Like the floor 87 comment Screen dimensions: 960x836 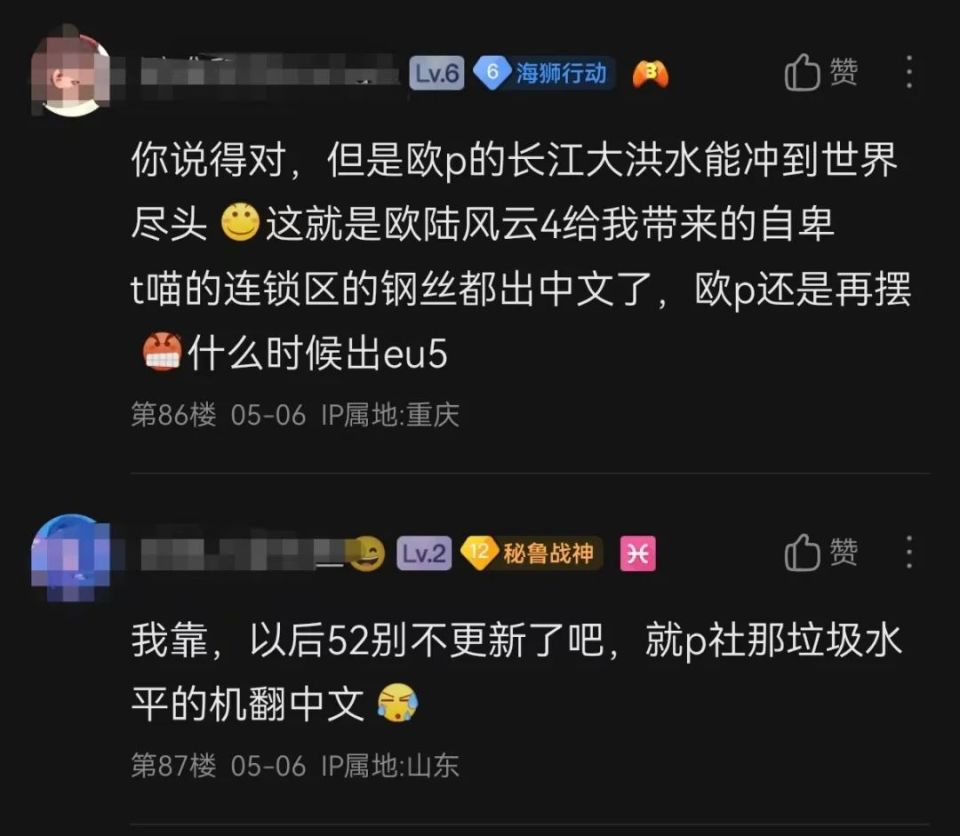coord(820,552)
